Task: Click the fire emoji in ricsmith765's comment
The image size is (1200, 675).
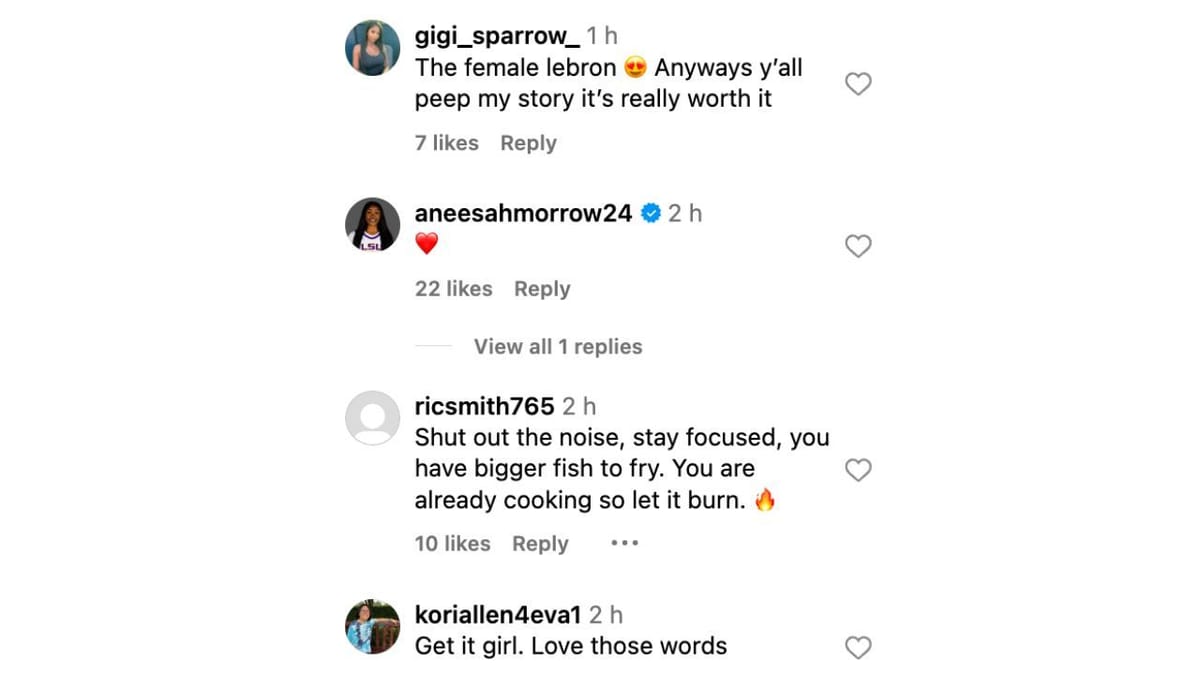Action: click(x=765, y=499)
